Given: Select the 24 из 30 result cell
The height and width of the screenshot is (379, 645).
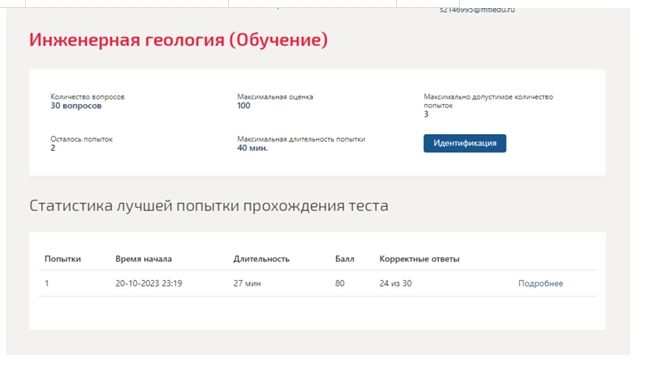Looking at the screenshot, I should pos(395,283).
